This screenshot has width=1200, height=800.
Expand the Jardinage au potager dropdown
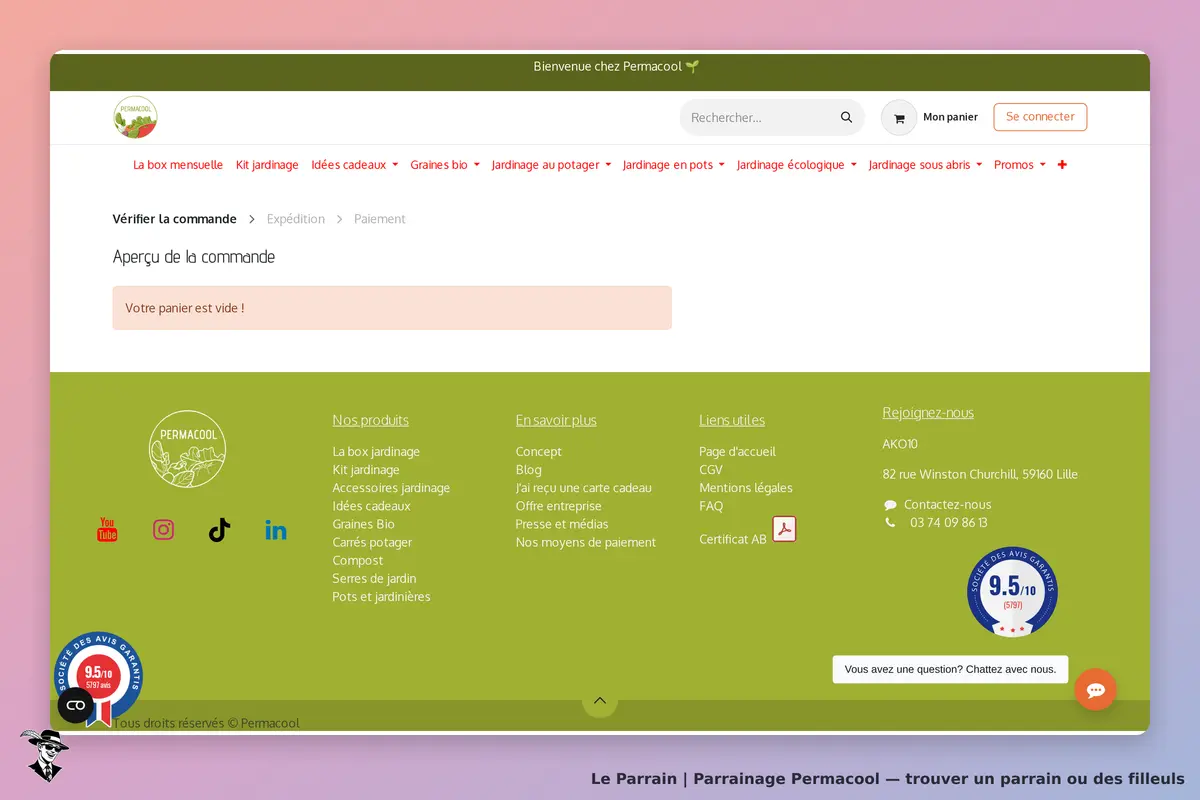click(x=551, y=165)
